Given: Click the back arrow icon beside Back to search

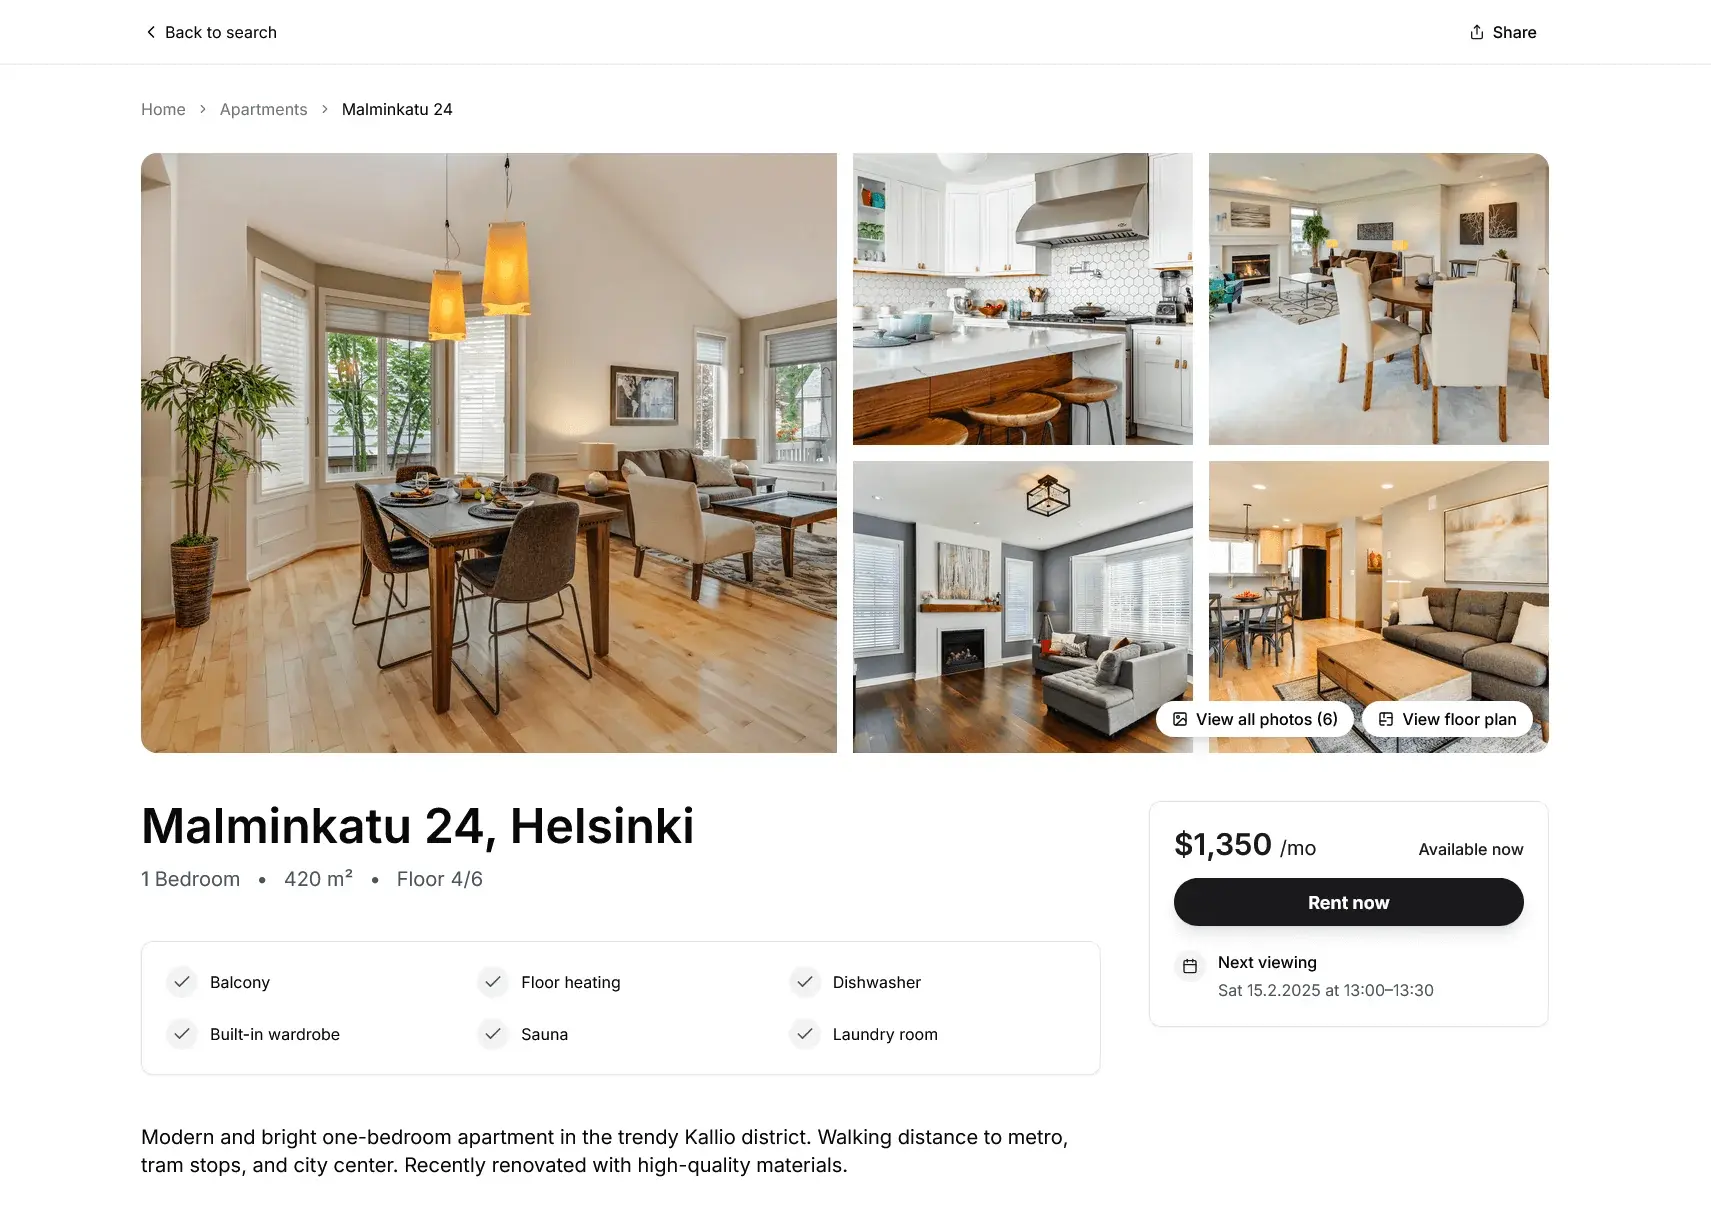Looking at the screenshot, I should [x=151, y=32].
